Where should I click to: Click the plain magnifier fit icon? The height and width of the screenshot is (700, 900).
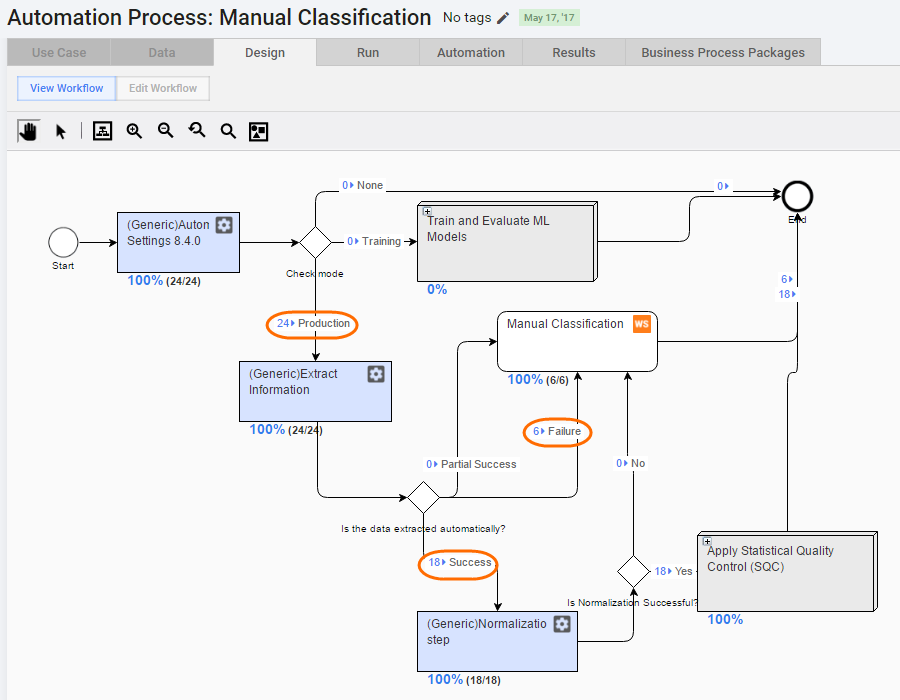(228, 131)
